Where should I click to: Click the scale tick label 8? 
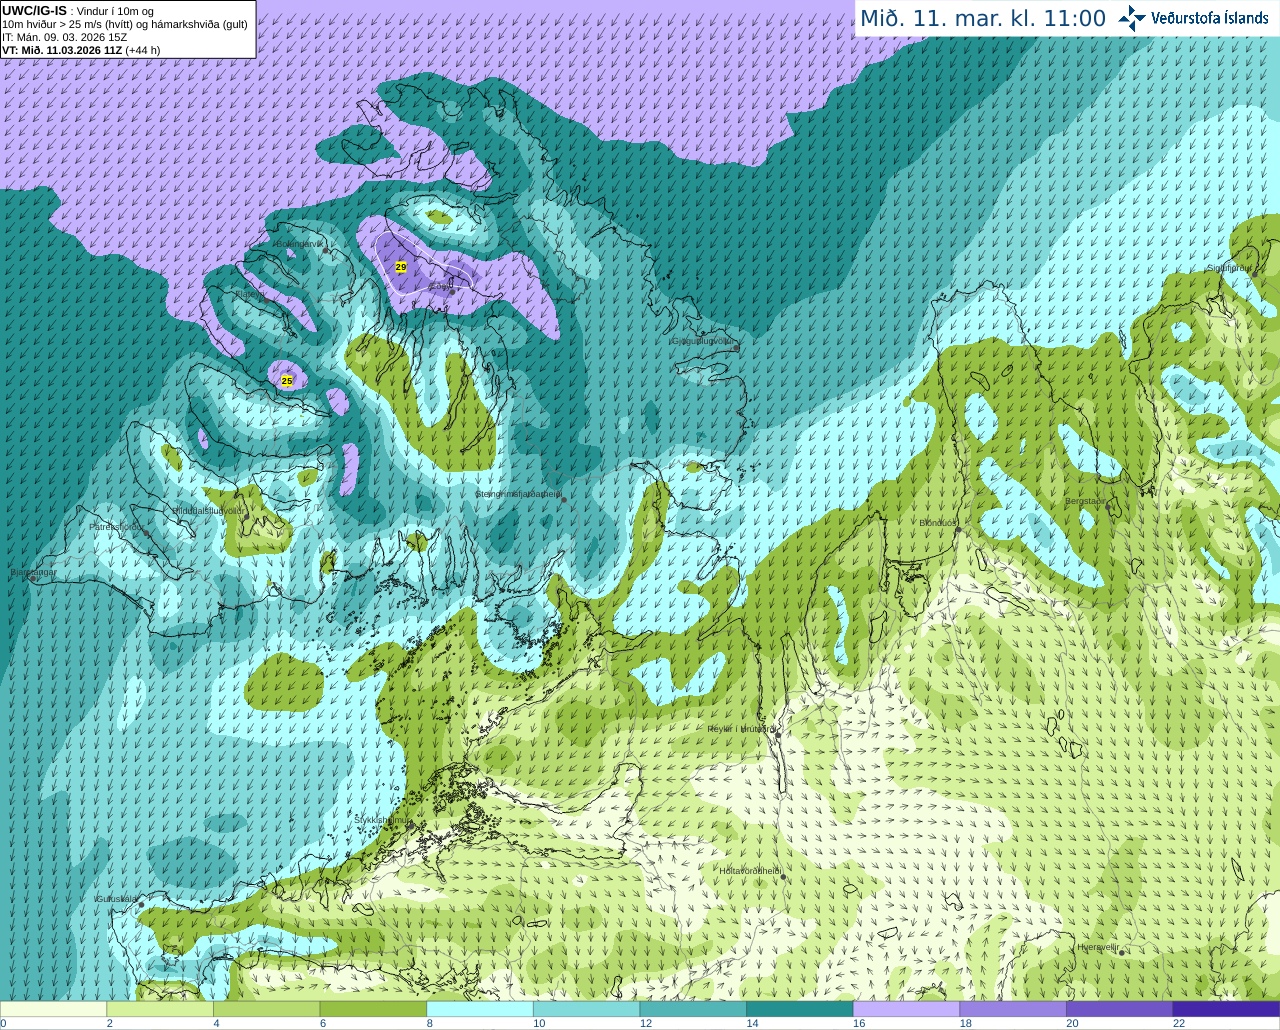430,1023
